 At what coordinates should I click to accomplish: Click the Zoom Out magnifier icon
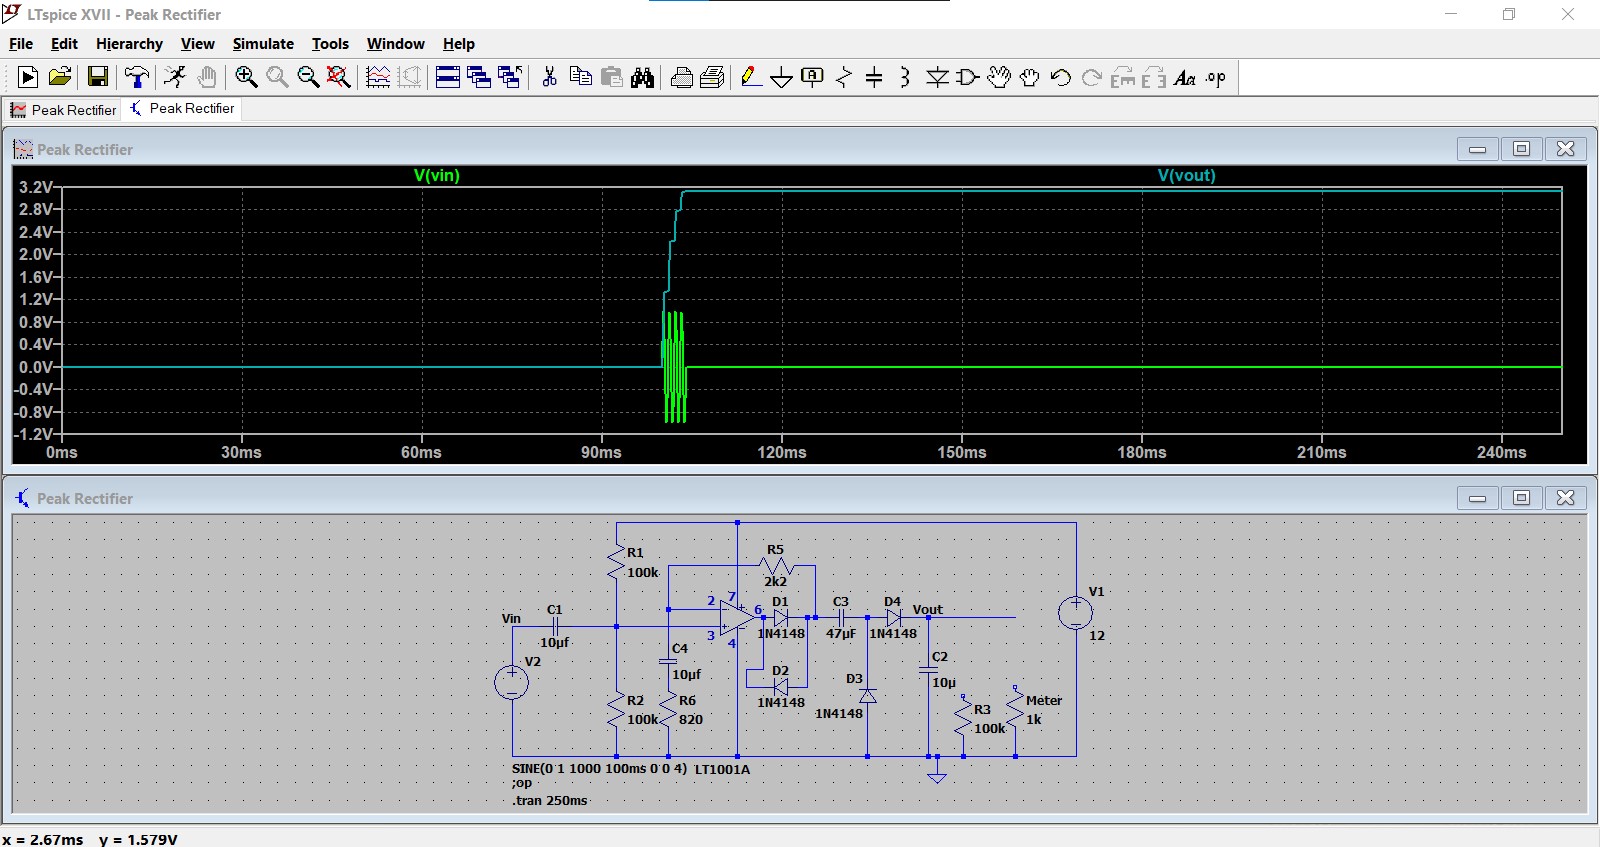[308, 77]
